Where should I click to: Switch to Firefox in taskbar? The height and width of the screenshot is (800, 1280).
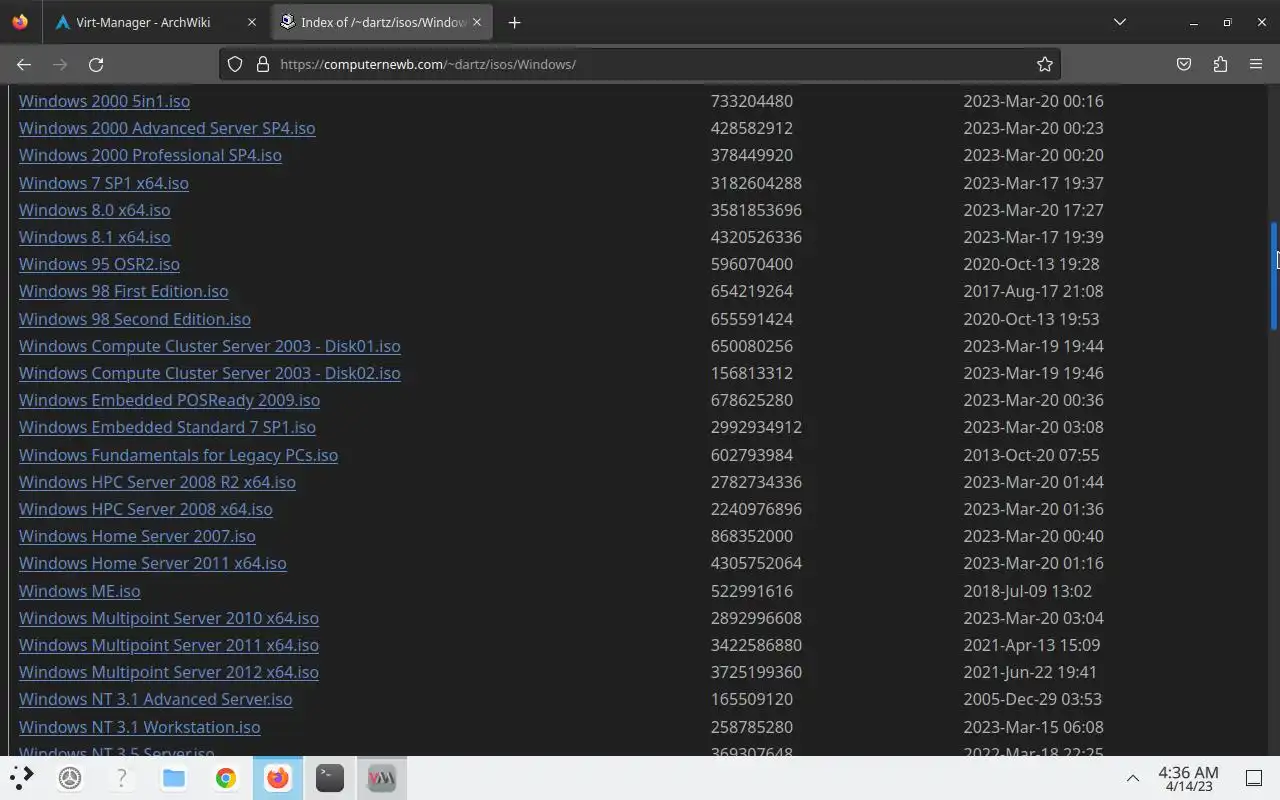point(278,777)
